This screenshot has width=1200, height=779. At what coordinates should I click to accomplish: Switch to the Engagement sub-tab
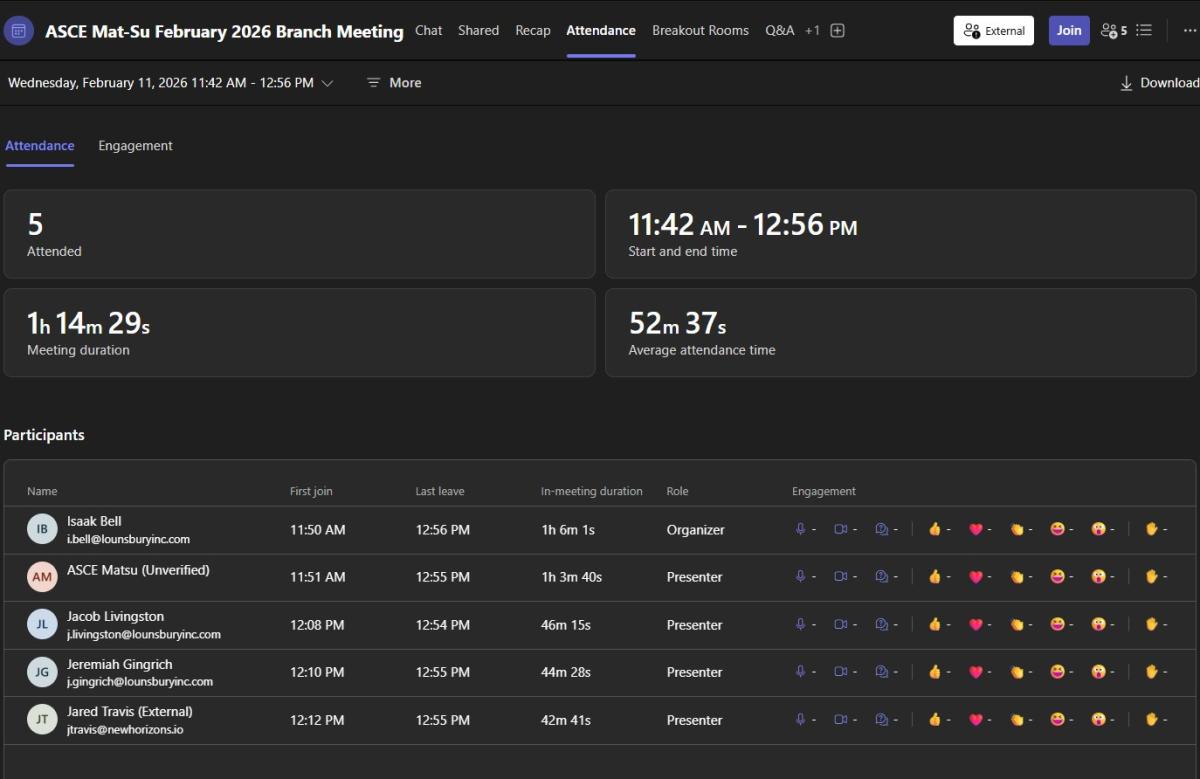135,146
